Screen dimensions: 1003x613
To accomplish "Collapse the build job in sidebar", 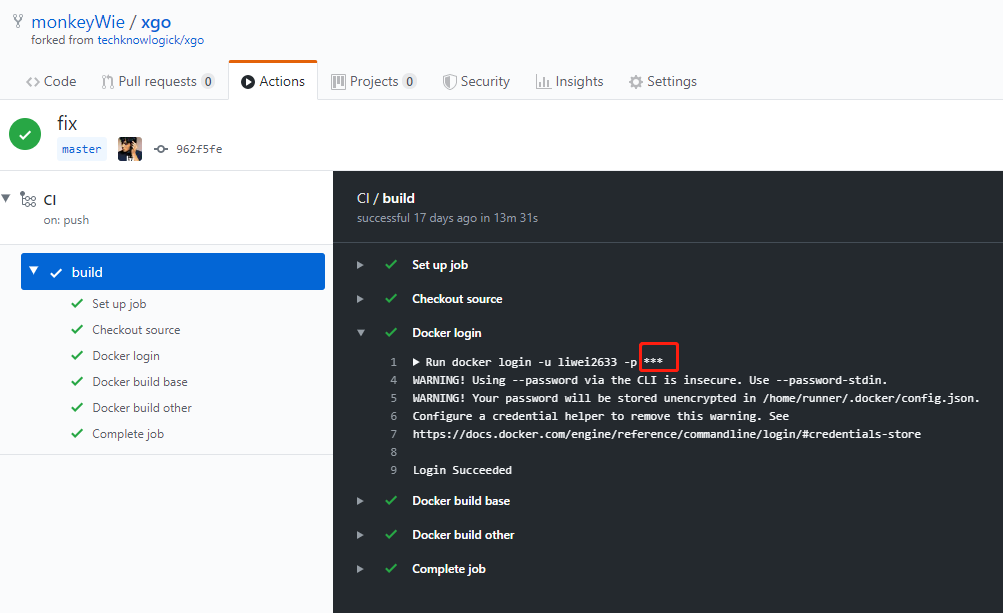I will [x=34, y=271].
